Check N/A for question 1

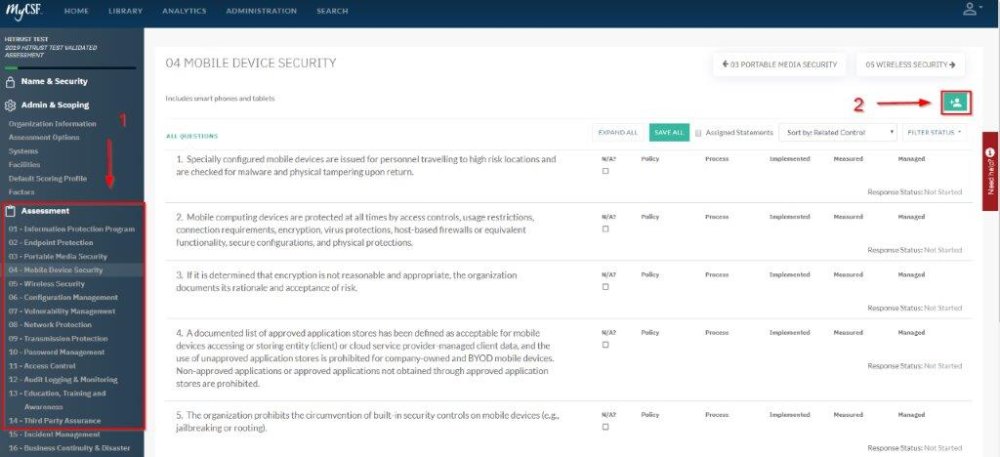tap(605, 171)
